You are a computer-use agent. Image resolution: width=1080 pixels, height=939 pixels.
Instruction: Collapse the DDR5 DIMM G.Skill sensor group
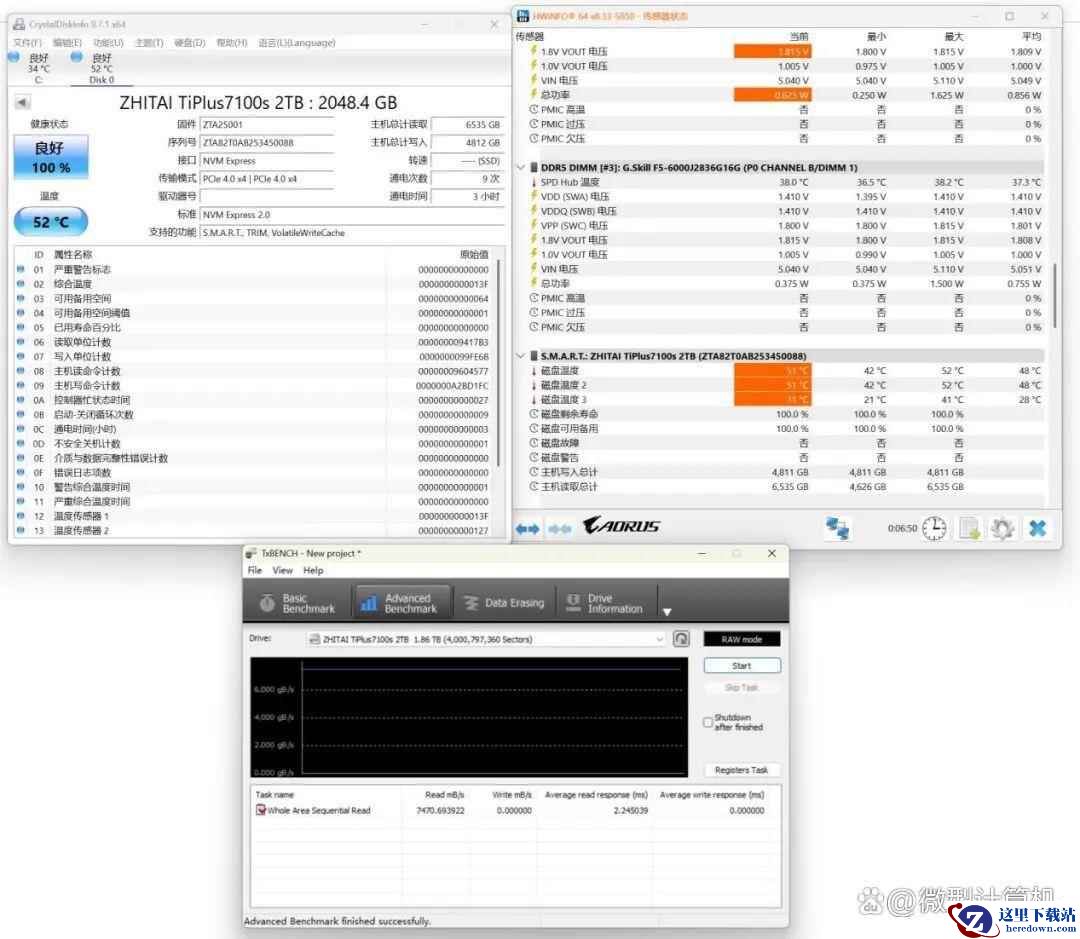[520, 167]
